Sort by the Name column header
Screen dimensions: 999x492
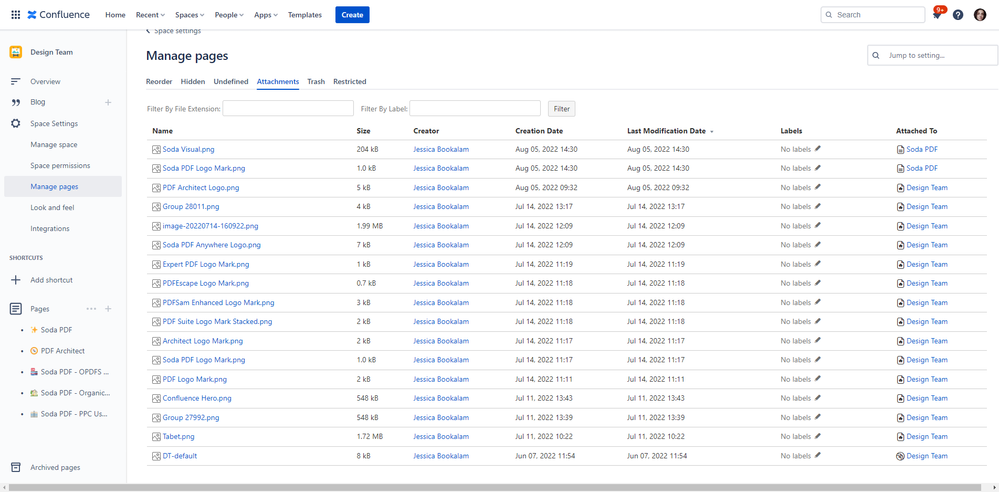(x=162, y=131)
